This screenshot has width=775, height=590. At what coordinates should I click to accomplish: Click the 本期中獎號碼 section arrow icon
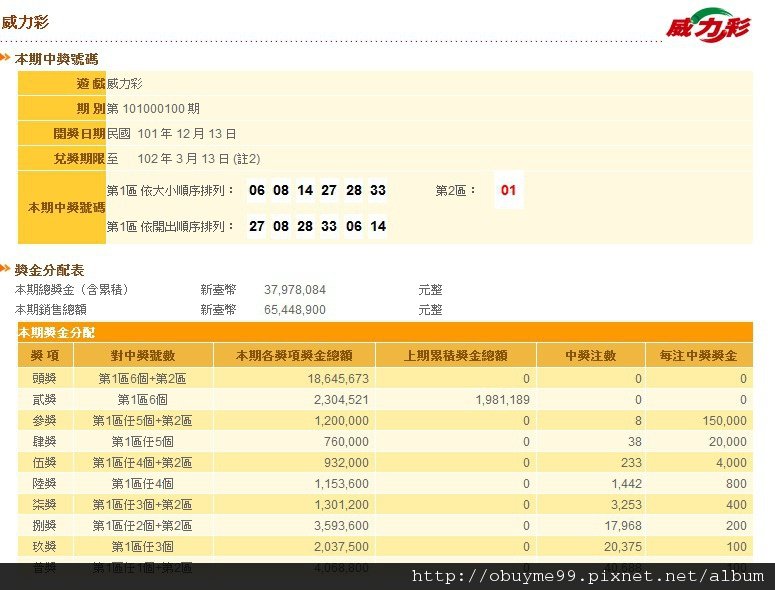[x=5, y=58]
